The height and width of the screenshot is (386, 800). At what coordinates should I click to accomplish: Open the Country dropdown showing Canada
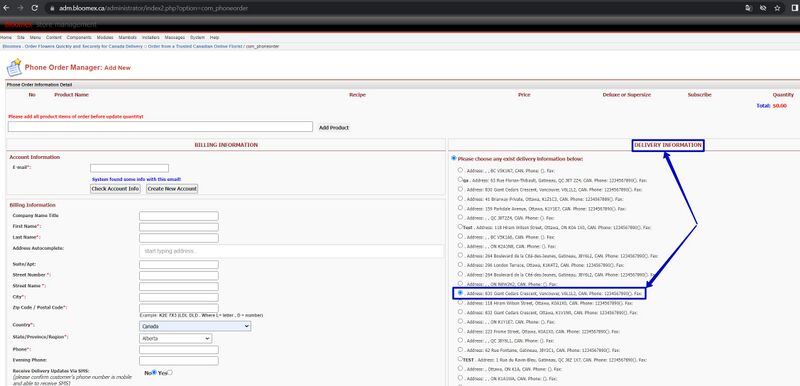tap(195, 326)
